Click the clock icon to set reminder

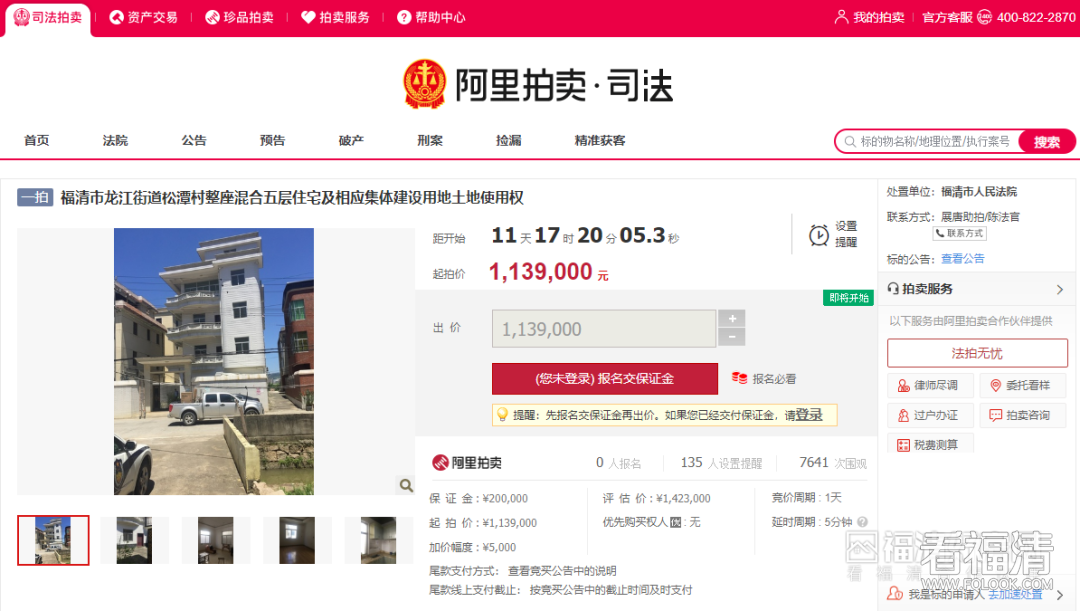pyautogui.click(x=818, y=235)
